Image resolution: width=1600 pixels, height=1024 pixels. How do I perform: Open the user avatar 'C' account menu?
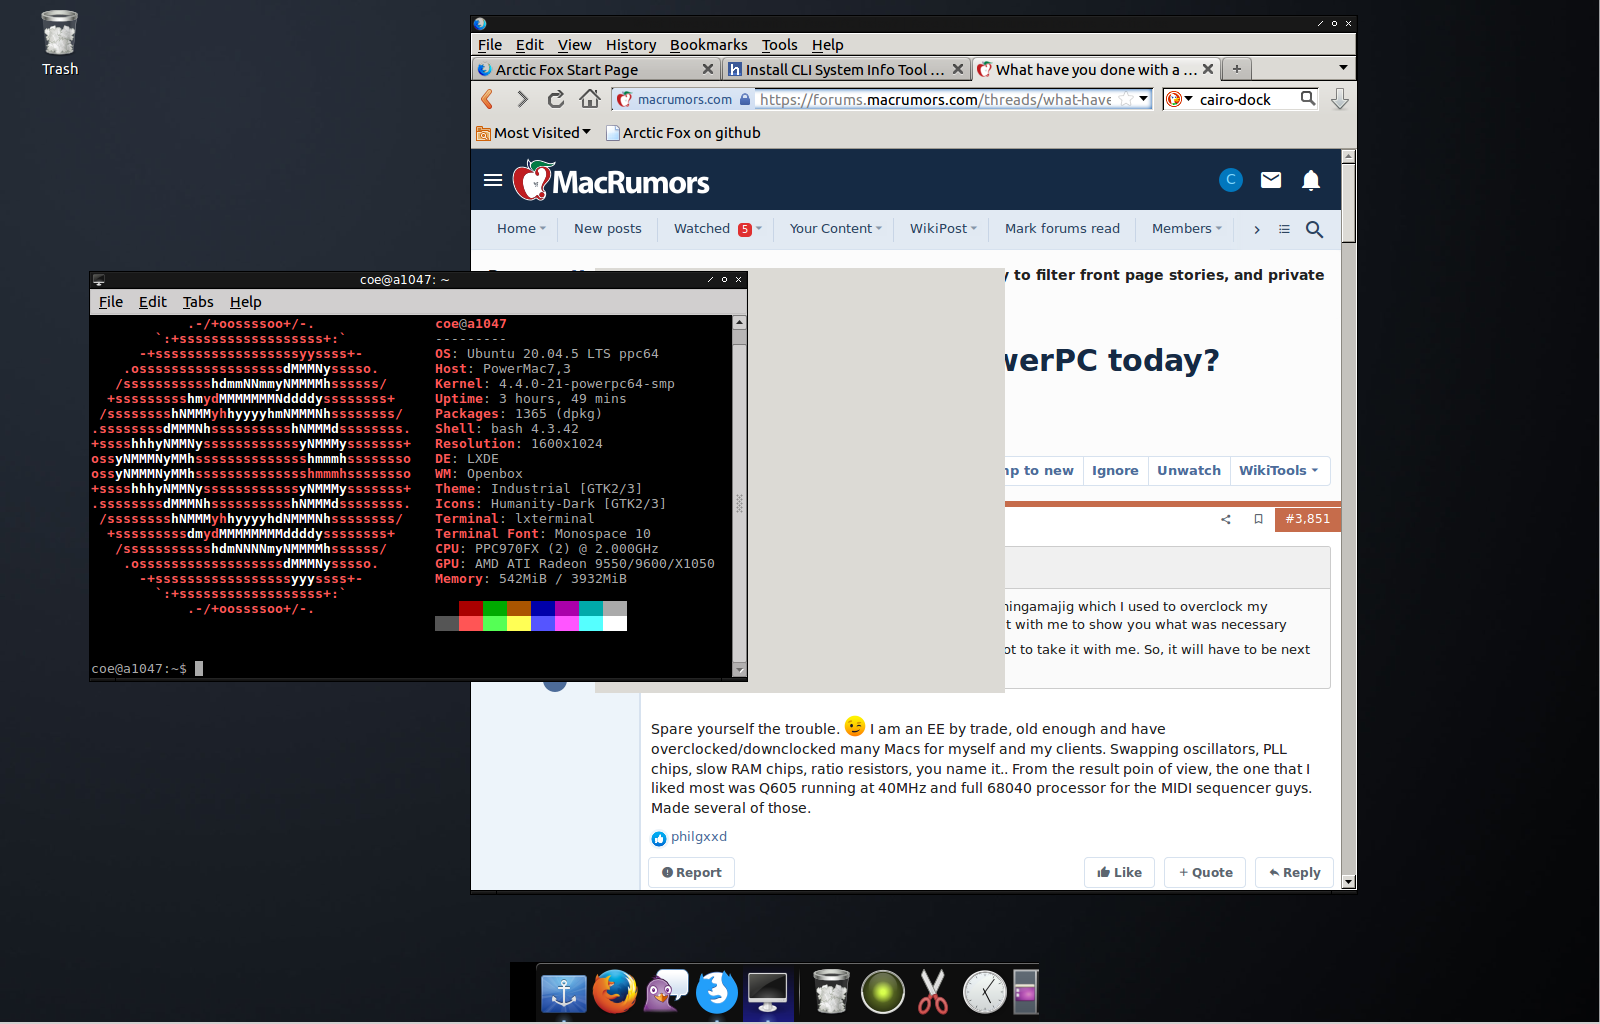point(1231,180)
